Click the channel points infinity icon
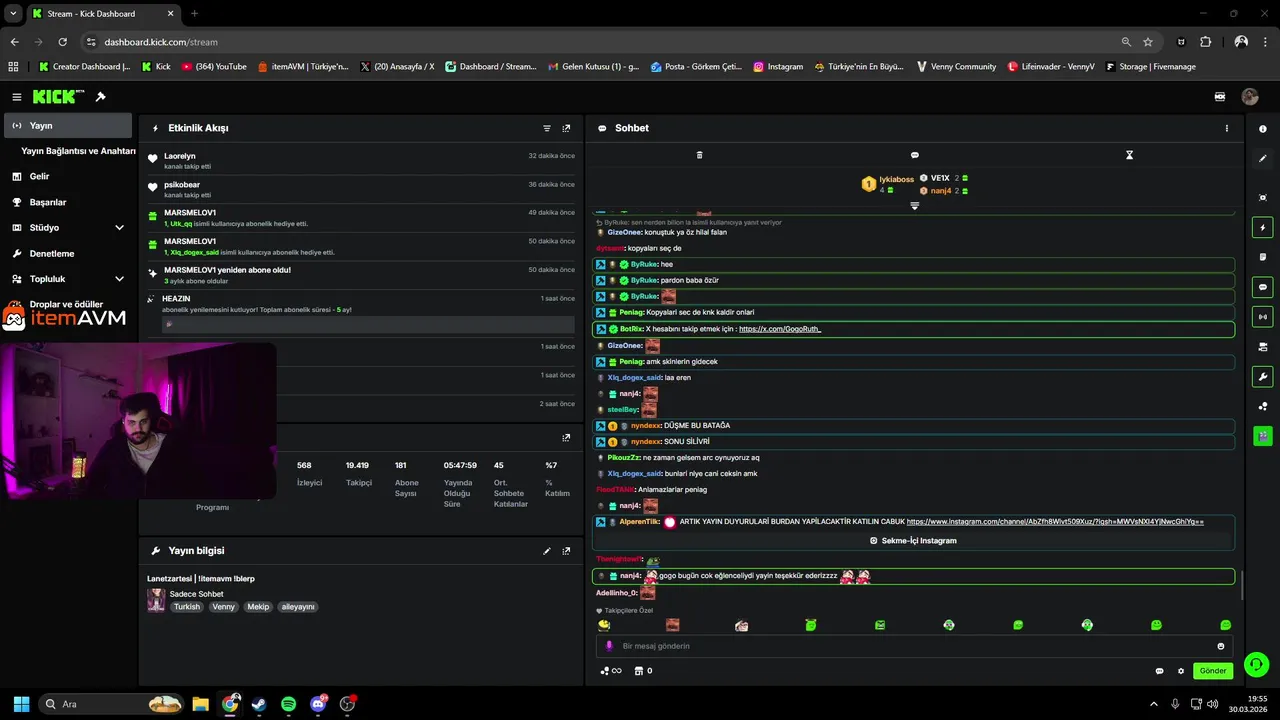This screenshot has width=1280, height=720. click(x=610, y=671)
